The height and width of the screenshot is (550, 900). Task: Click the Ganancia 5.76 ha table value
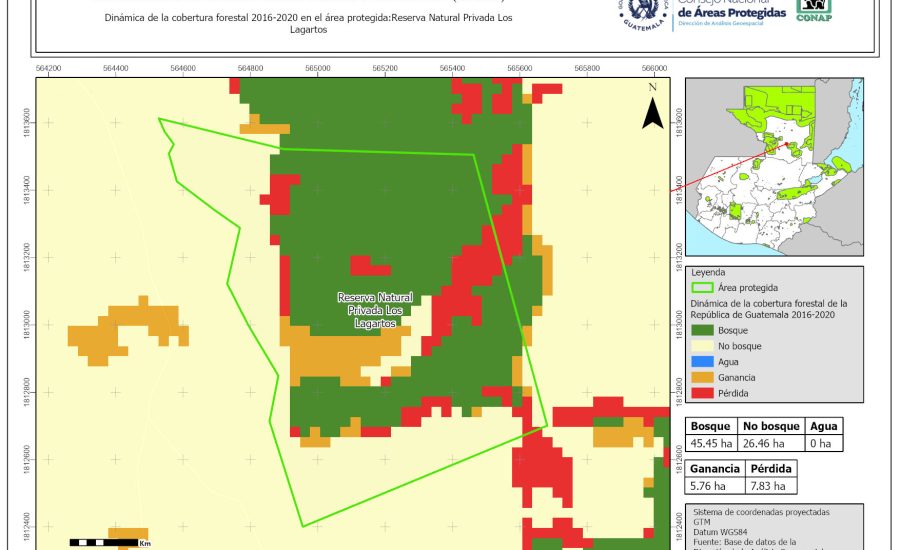pyautogui.click(x=714, y=486)
